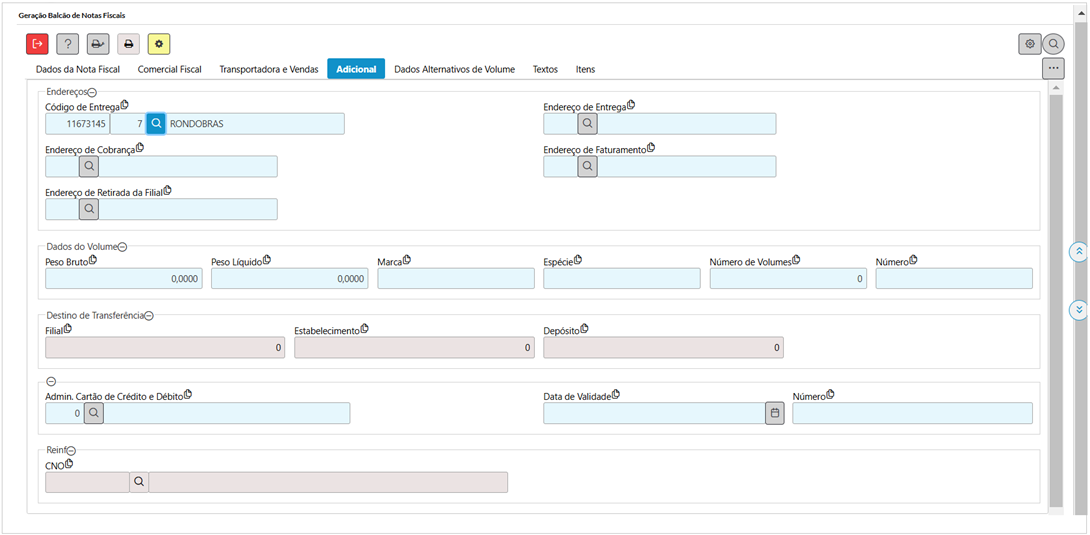Click the yellow gear toolbar button

pos(158,44)
